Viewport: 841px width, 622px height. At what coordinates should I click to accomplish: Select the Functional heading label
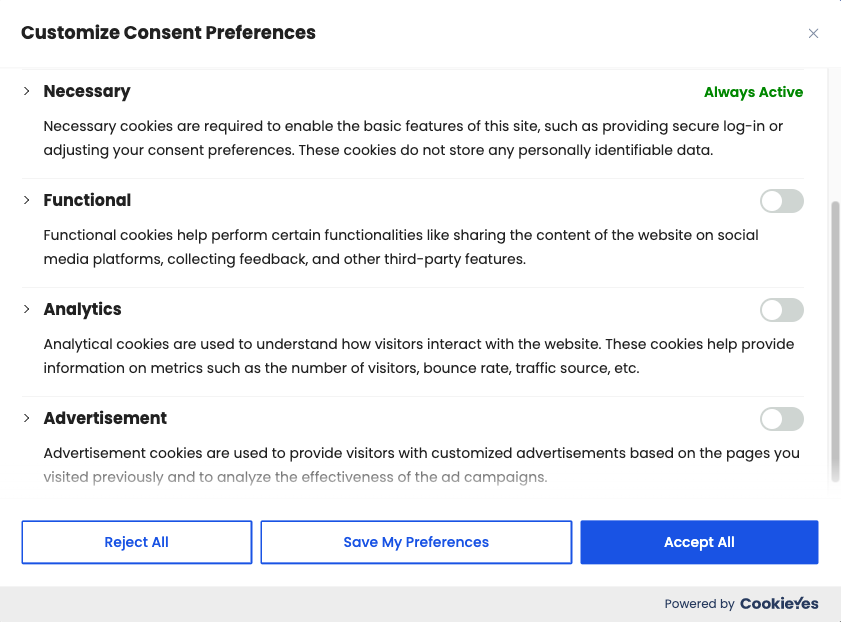(87, 200)
